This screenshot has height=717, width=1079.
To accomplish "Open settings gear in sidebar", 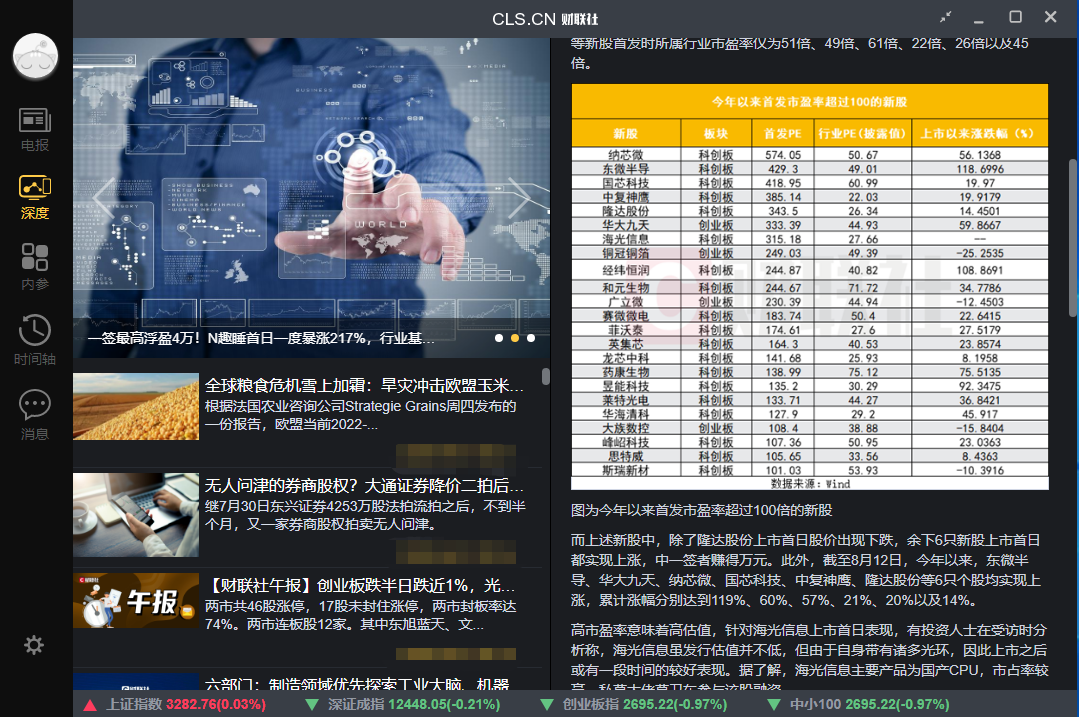I will pyautogui.click(x=34, y=645).
